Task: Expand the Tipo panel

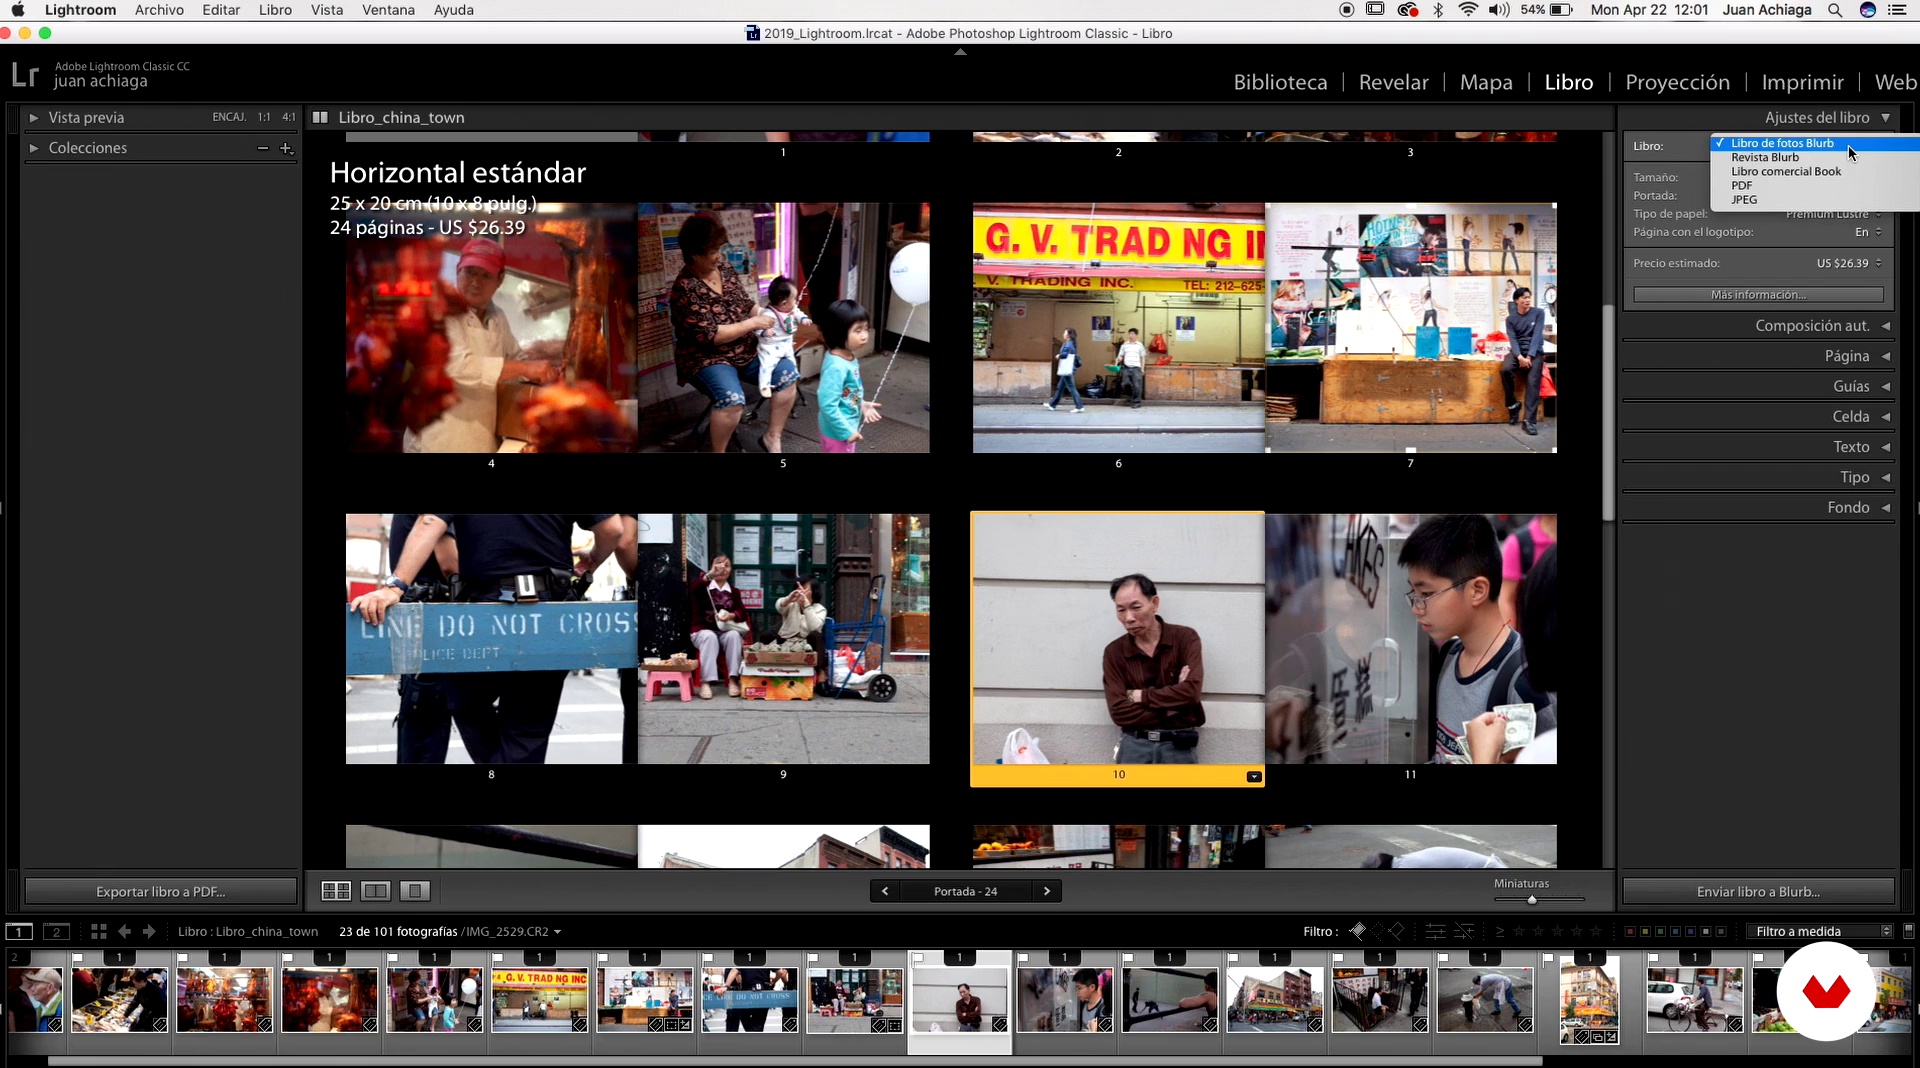Action: (1886, 478)
